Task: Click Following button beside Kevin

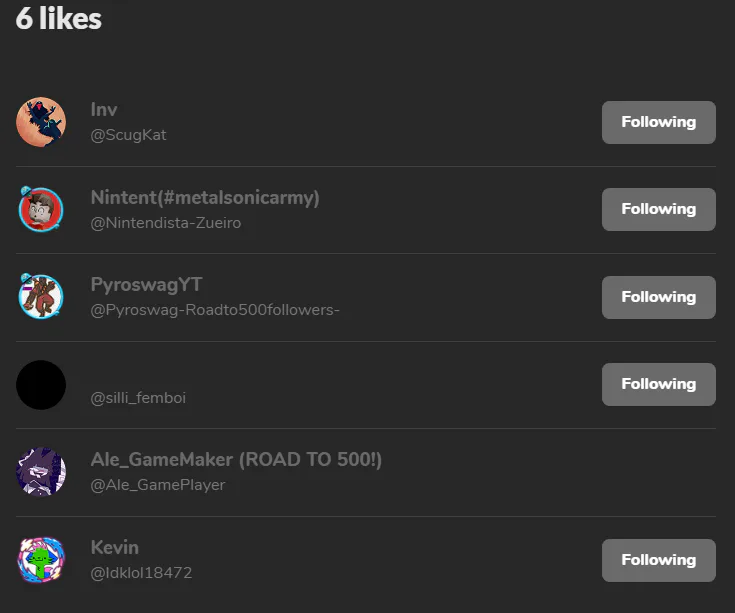Action: 659,560
